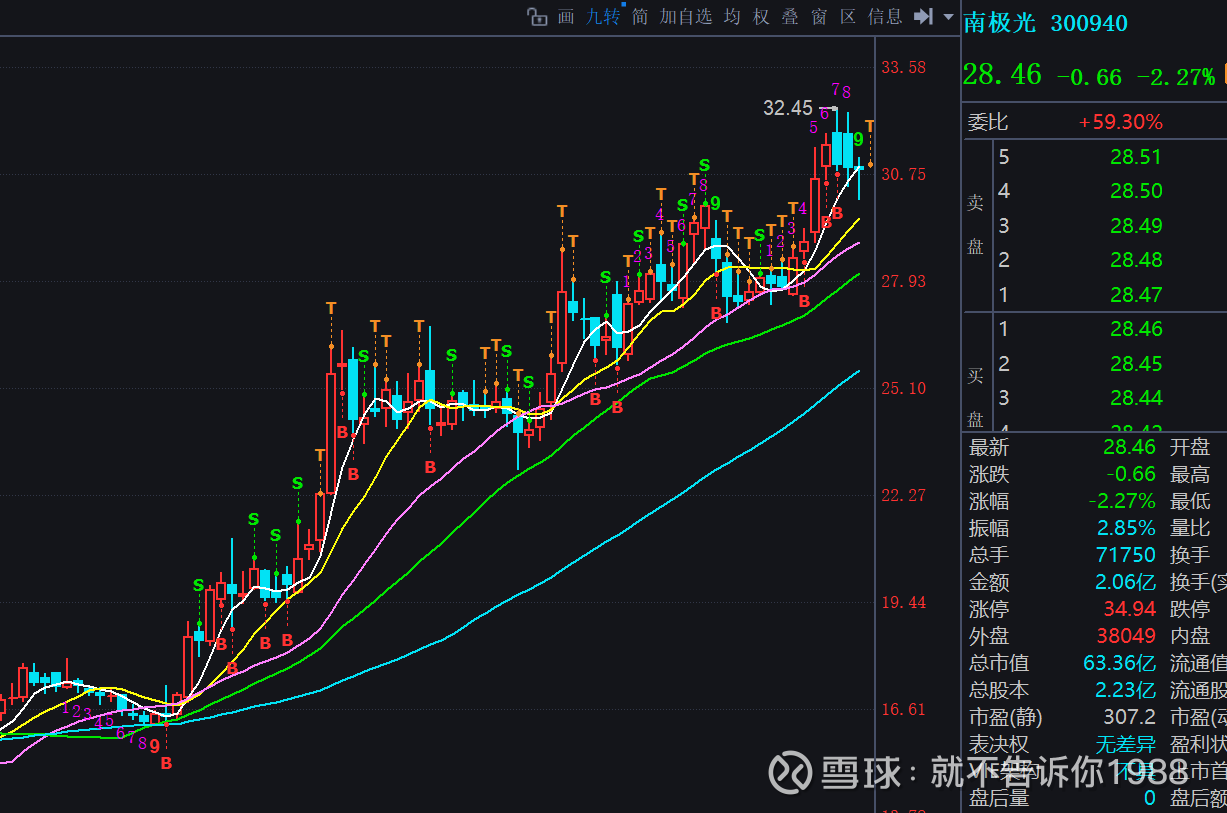The width and height of the screenshot is (1227, 813).
Task: Click the 涨幅 value -2.27% in details
Action: [1122, 501]
